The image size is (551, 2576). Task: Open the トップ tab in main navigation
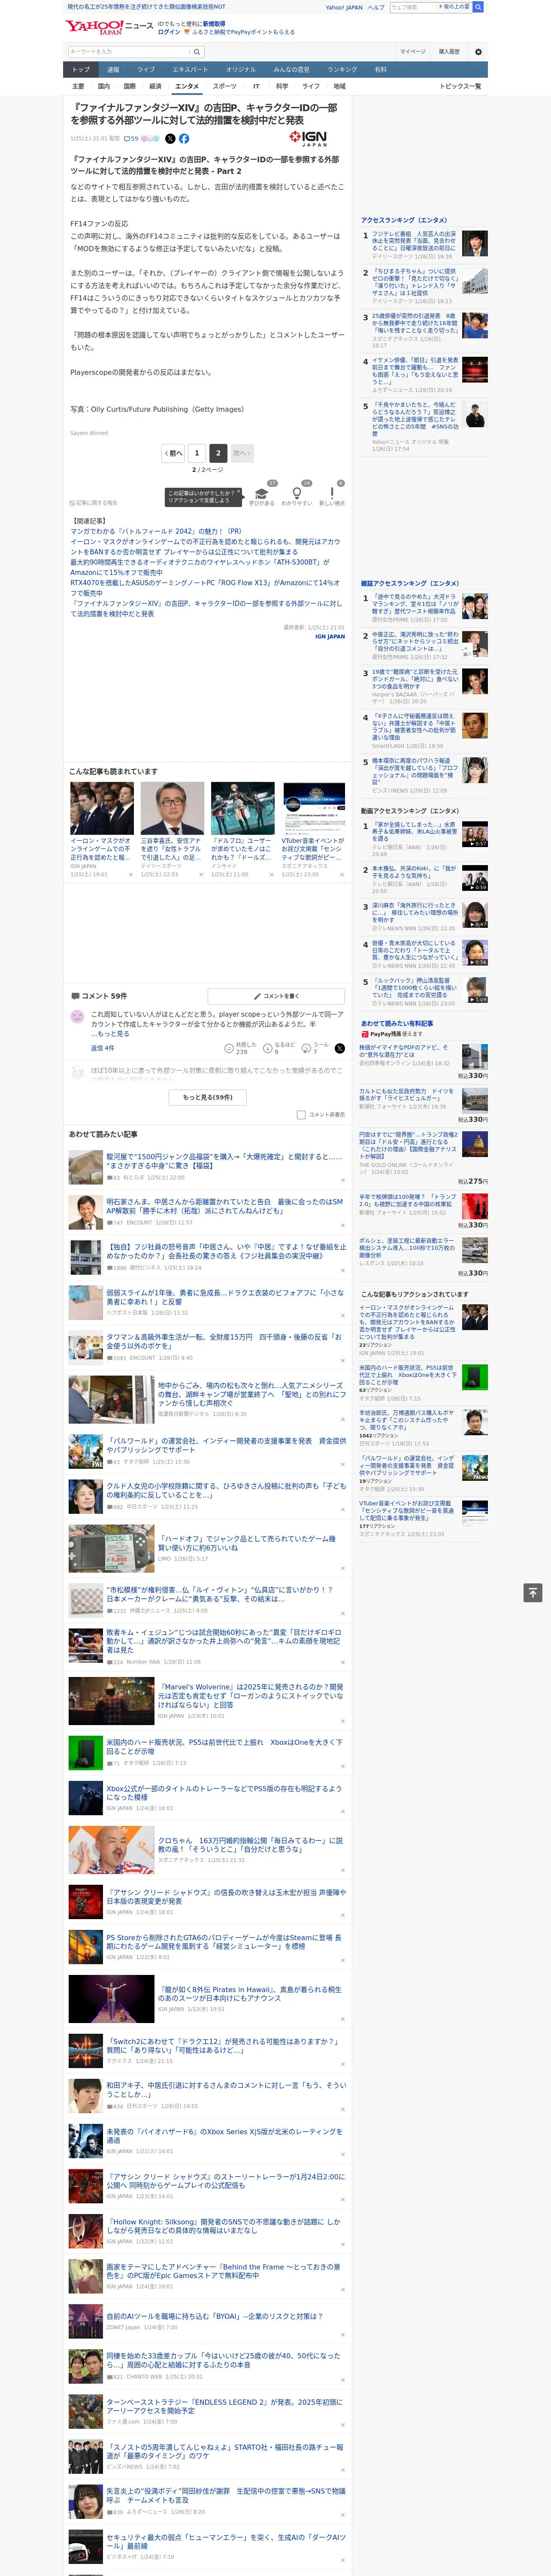click(x=81, y=70)
